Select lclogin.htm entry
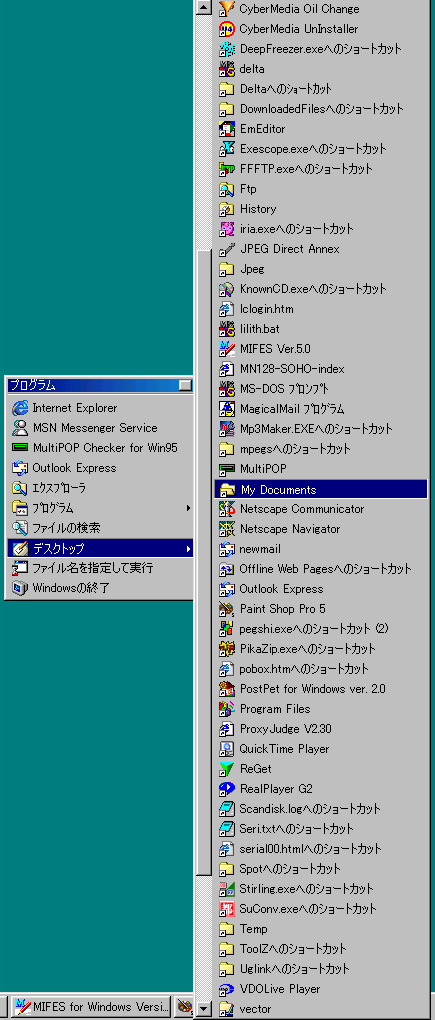This screenshot has width=435, height=1020. [321, 309]
